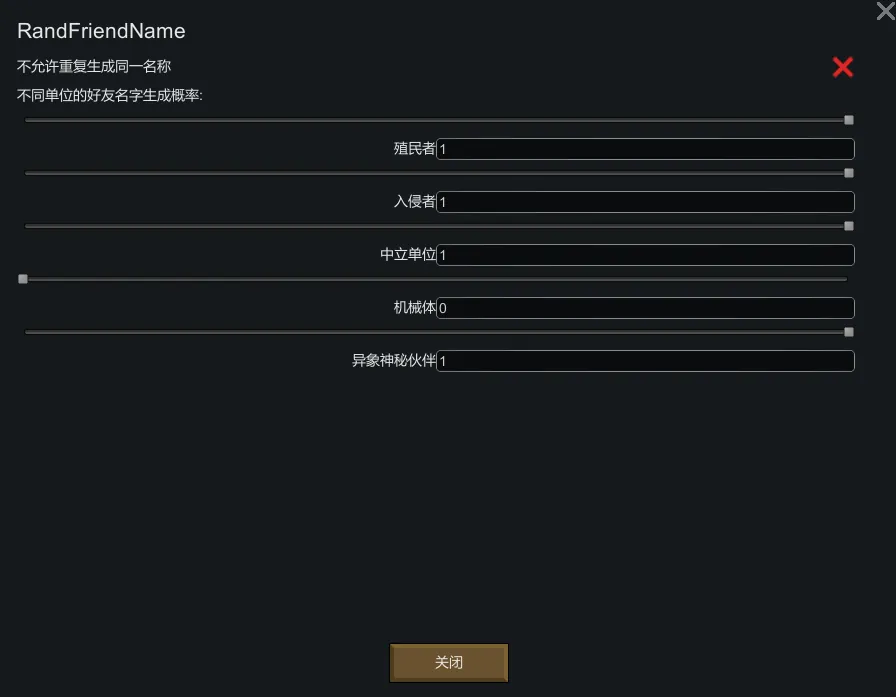Click the 异象神秘伙伴 probability slider handle
Viewport: 896px width, 697px height.
(849, 332)
